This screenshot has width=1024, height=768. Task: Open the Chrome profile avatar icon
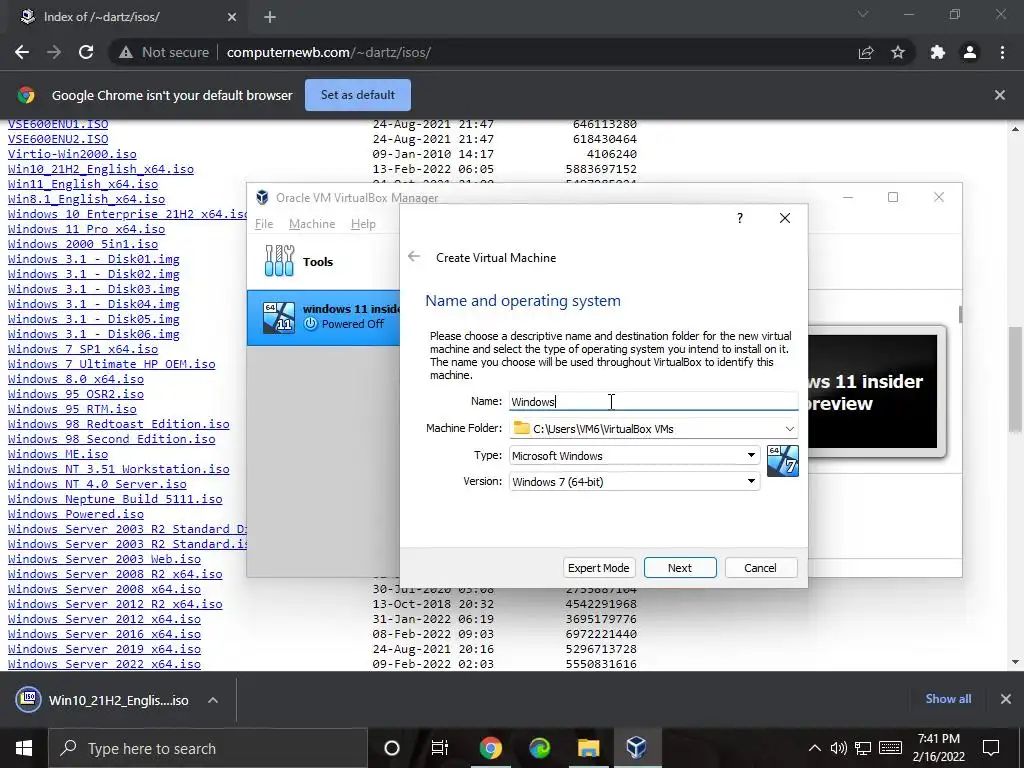pos(970,52)
